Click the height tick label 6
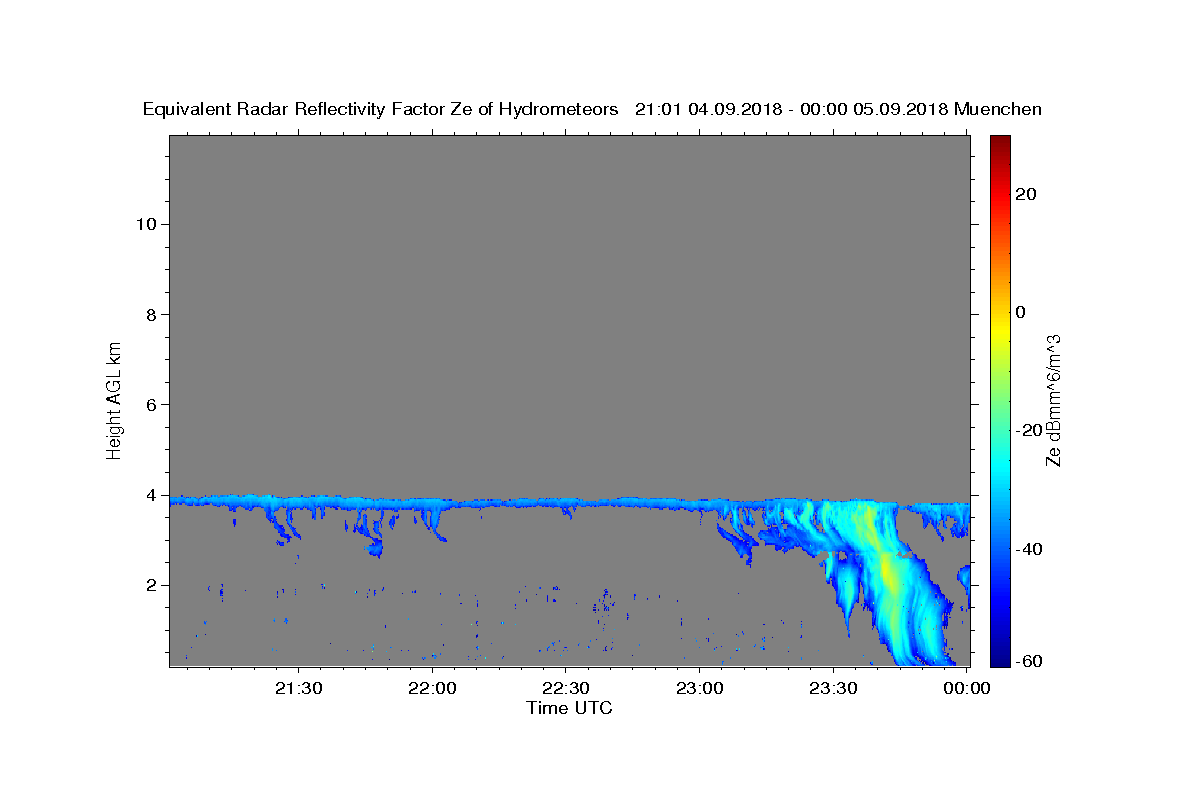This screenshot has width=1200, height=800. (149, 404)
